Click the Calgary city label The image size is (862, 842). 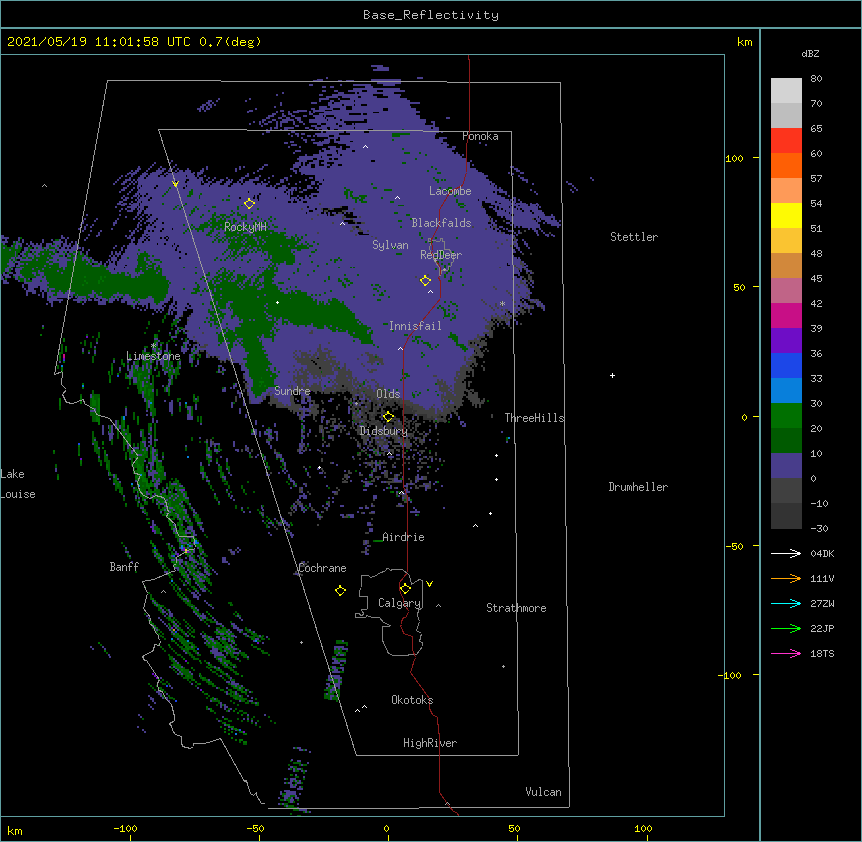400,603
